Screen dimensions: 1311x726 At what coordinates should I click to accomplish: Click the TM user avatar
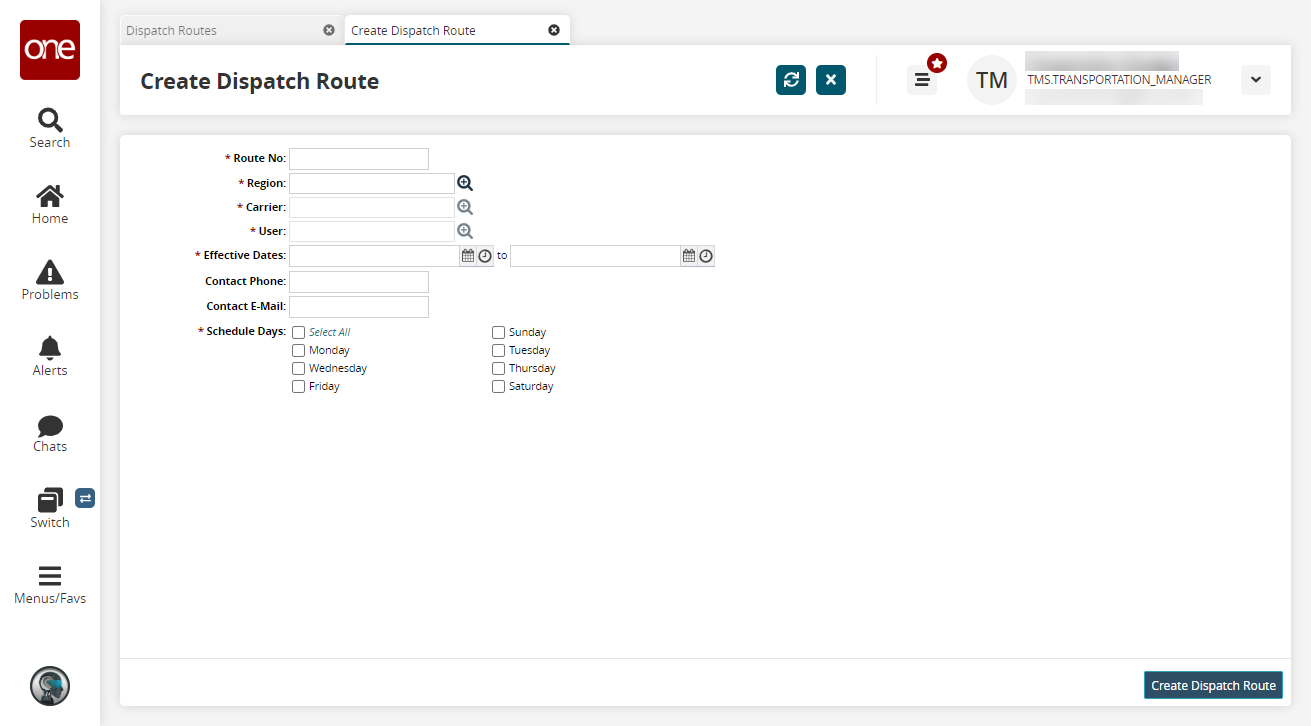coord(992,80)
